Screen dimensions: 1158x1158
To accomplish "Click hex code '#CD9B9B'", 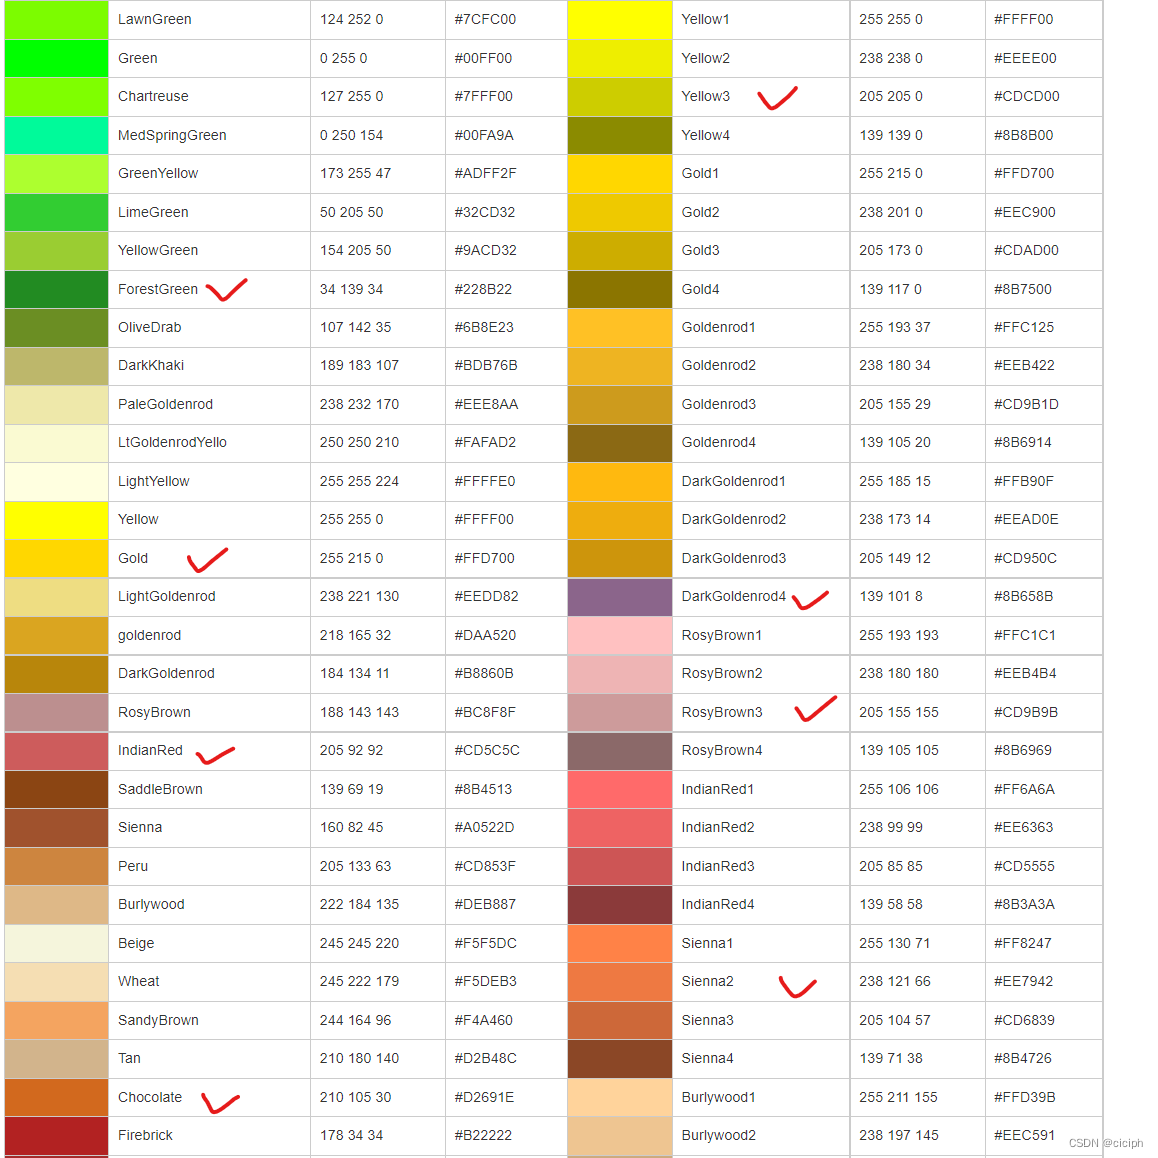I will pos(1026,712).
